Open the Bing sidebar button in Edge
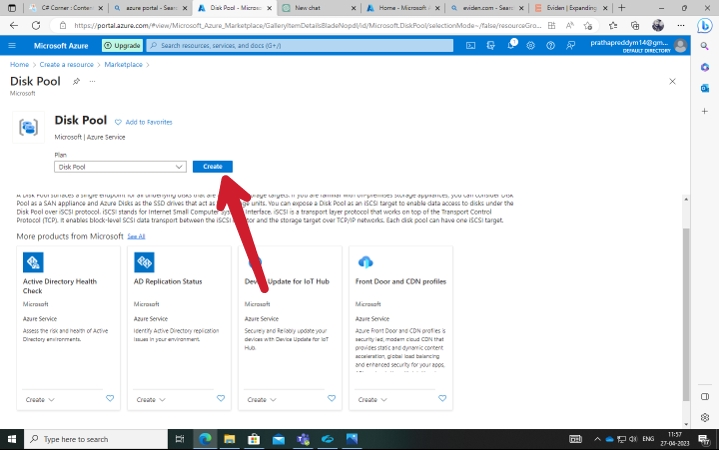719x450 pixels. click(x=704, y=26)
